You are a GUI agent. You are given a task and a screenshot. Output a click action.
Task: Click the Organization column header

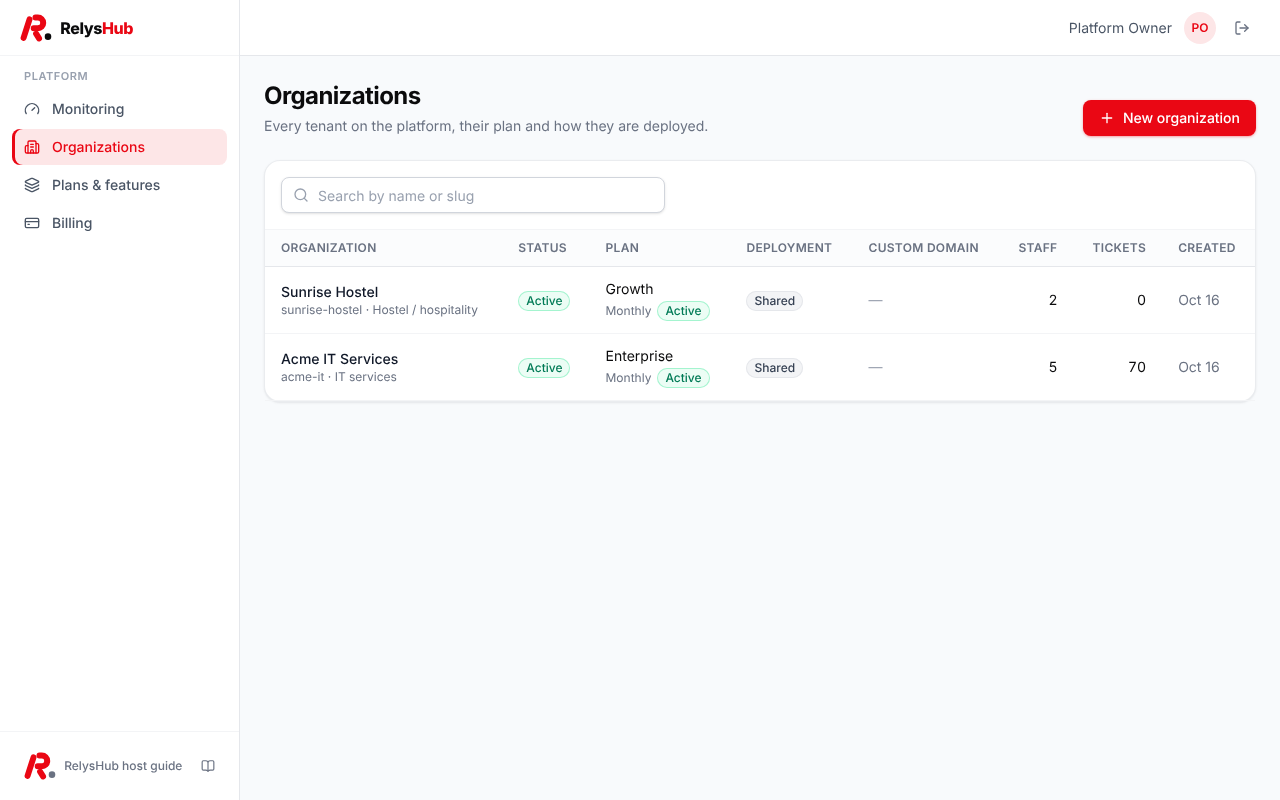pyautogui.click(x=329, y=248)
